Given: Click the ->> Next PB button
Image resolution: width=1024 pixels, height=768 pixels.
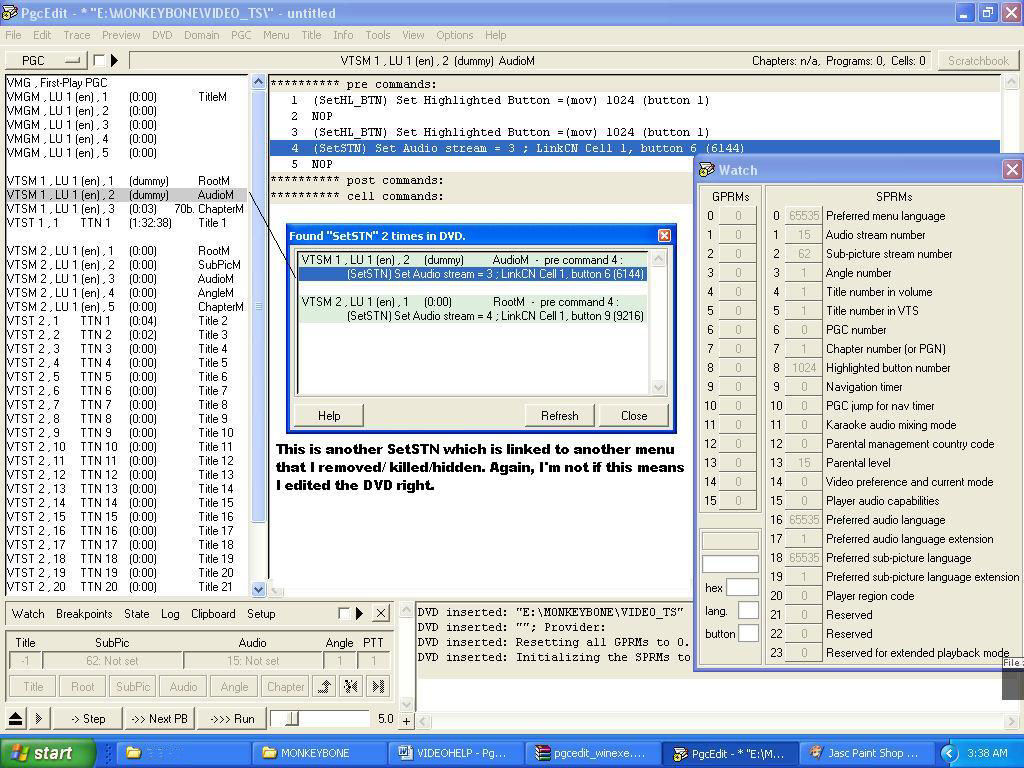Looking at the screenshot, I should click(x=159, y=719).
